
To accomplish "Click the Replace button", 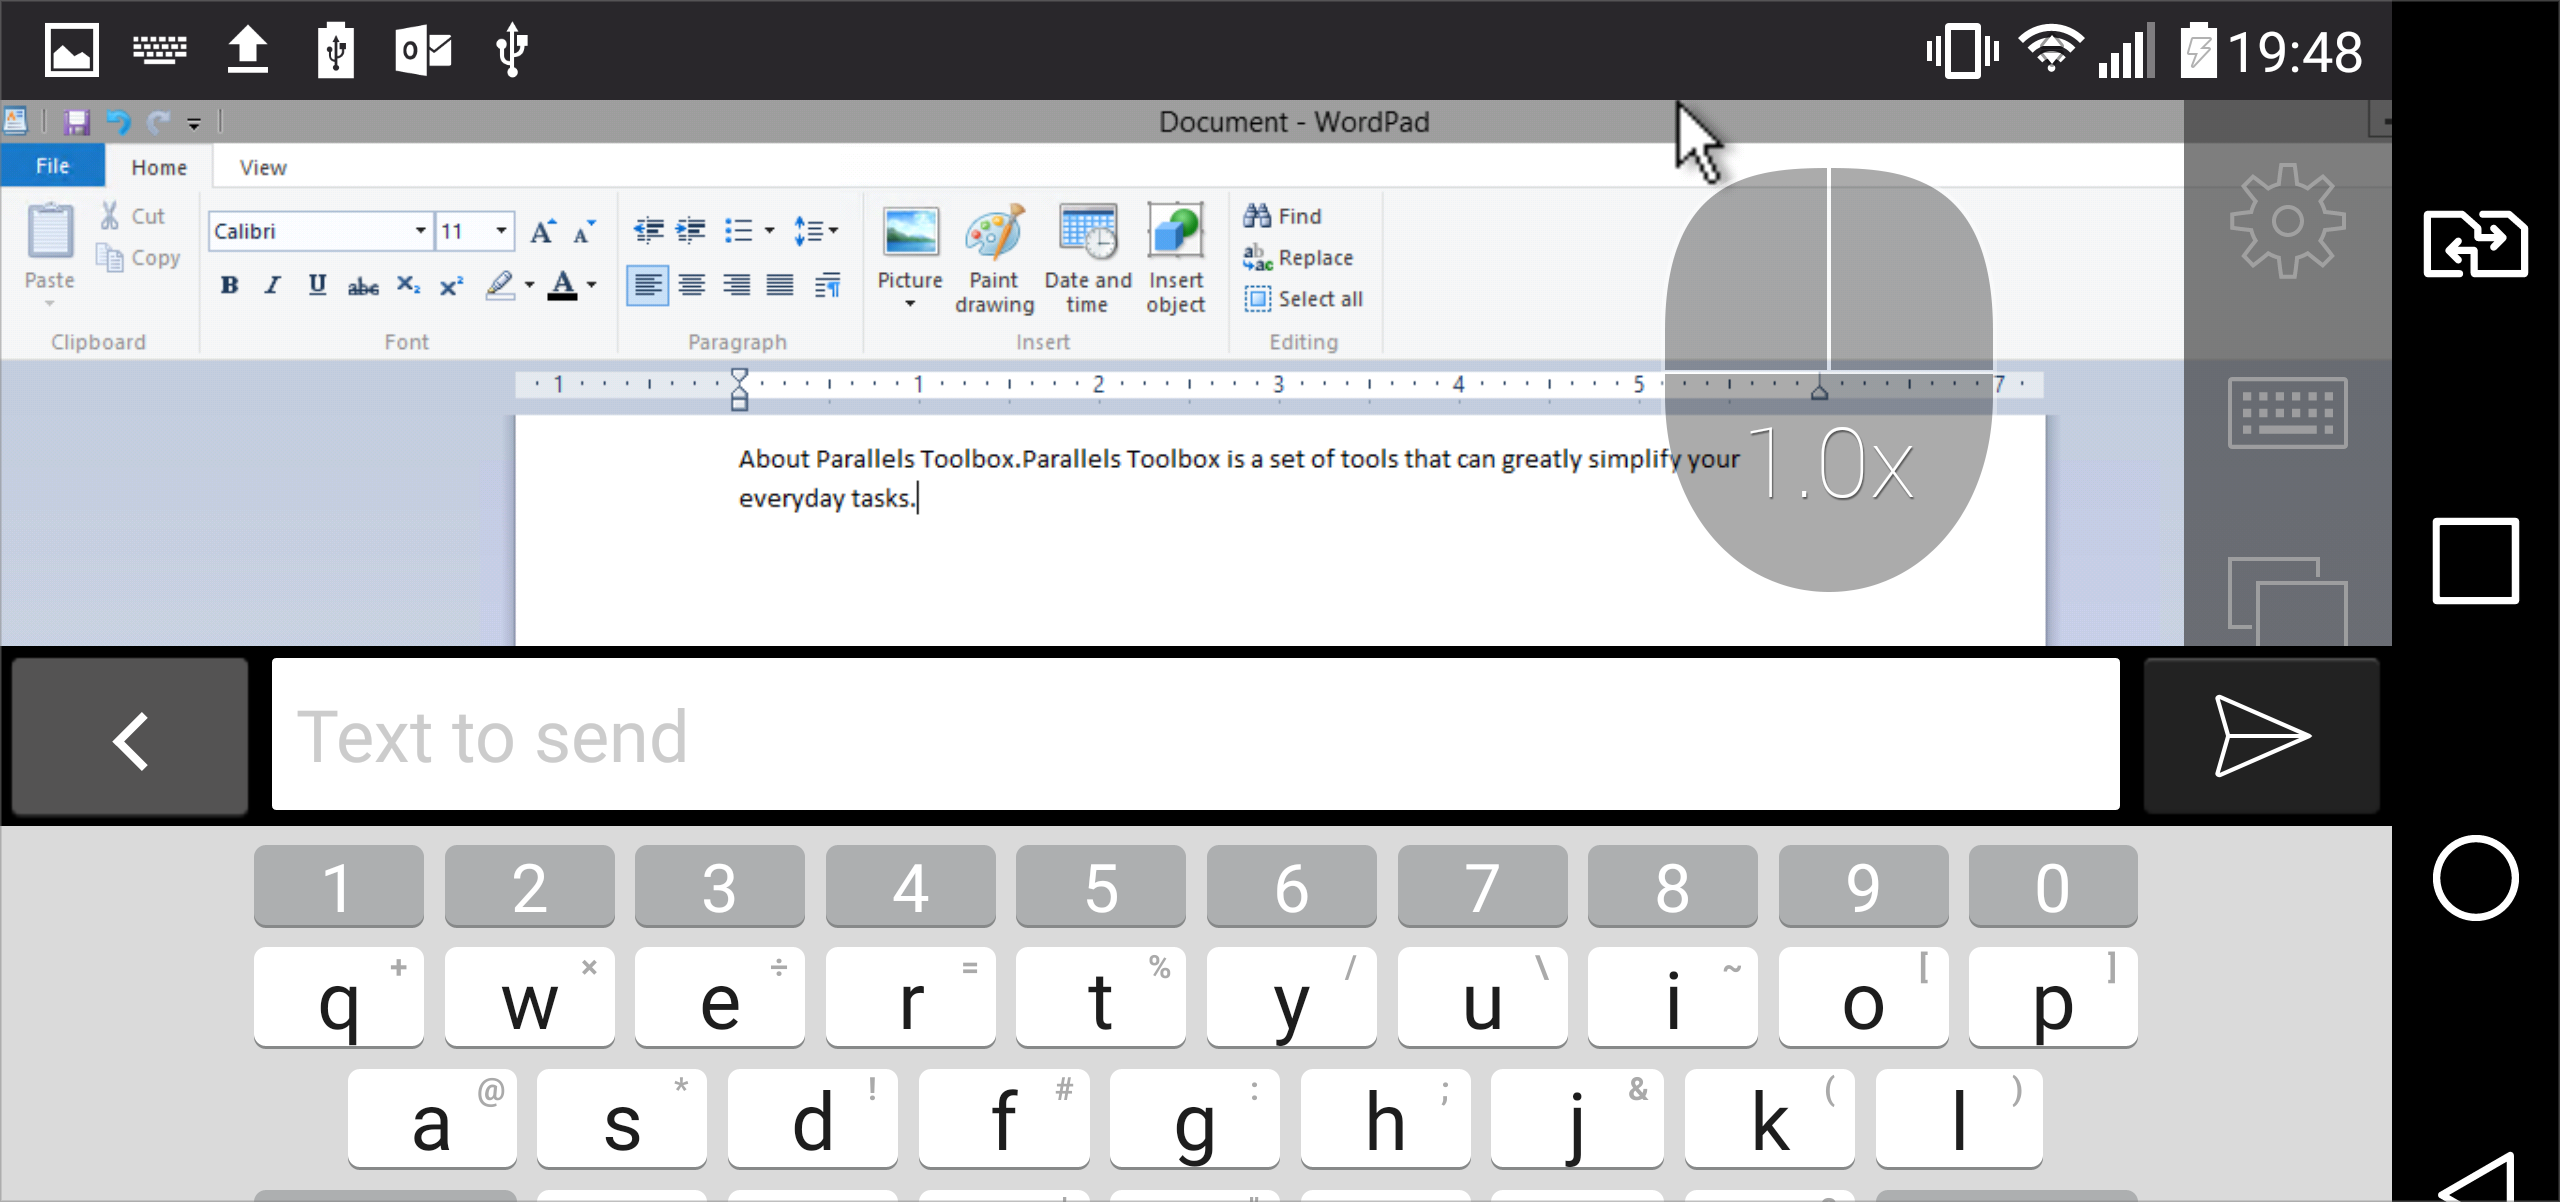I will point(1300,258).
